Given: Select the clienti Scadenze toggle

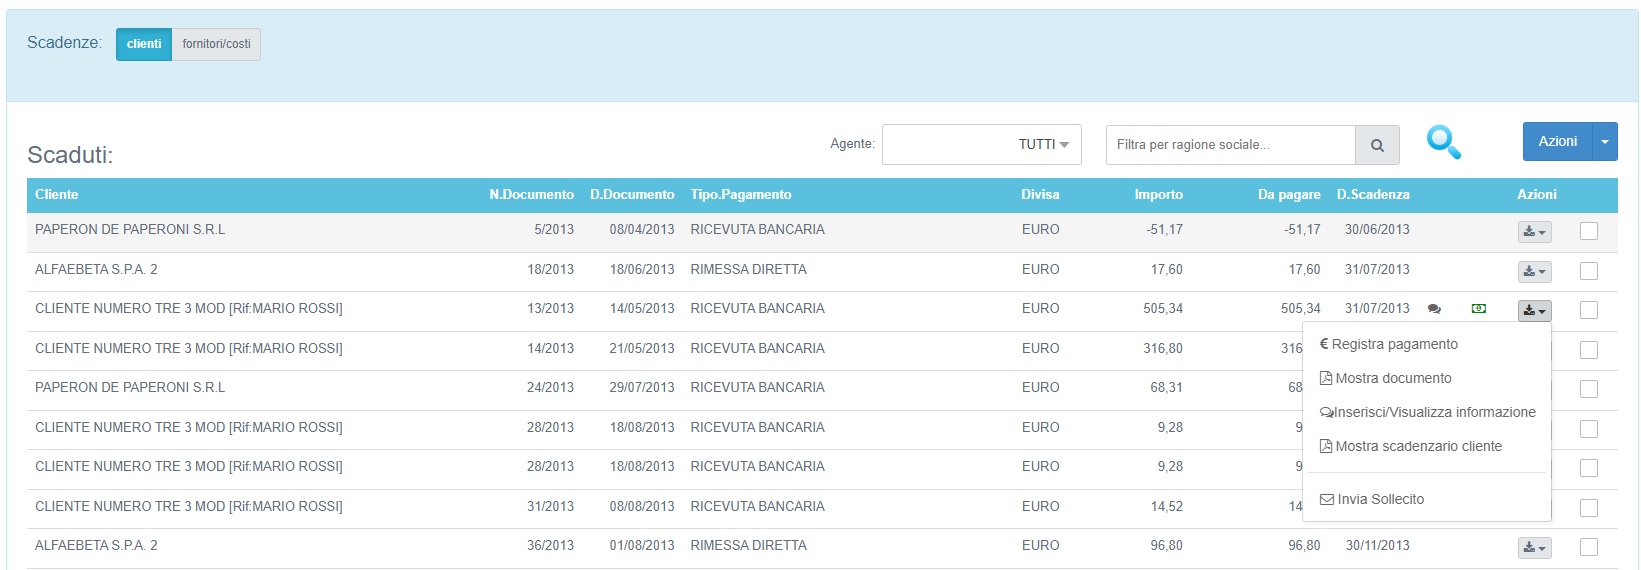Looking at the screenshot, I should [x=144, y=44].
